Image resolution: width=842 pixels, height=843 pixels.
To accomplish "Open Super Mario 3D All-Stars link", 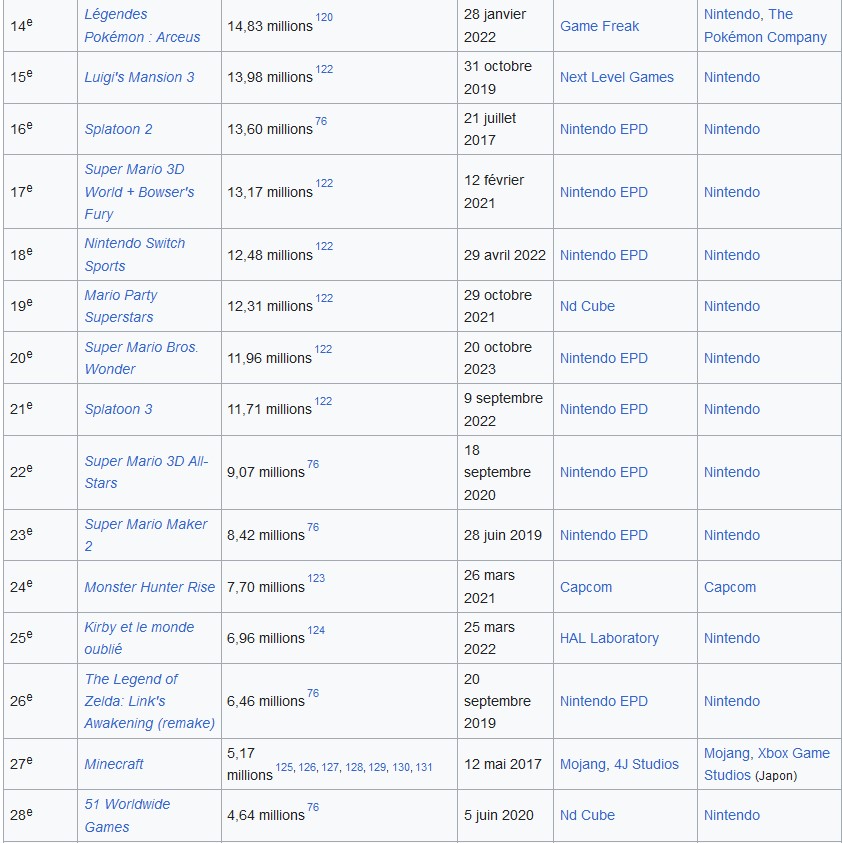I will [x=146, y=472].
